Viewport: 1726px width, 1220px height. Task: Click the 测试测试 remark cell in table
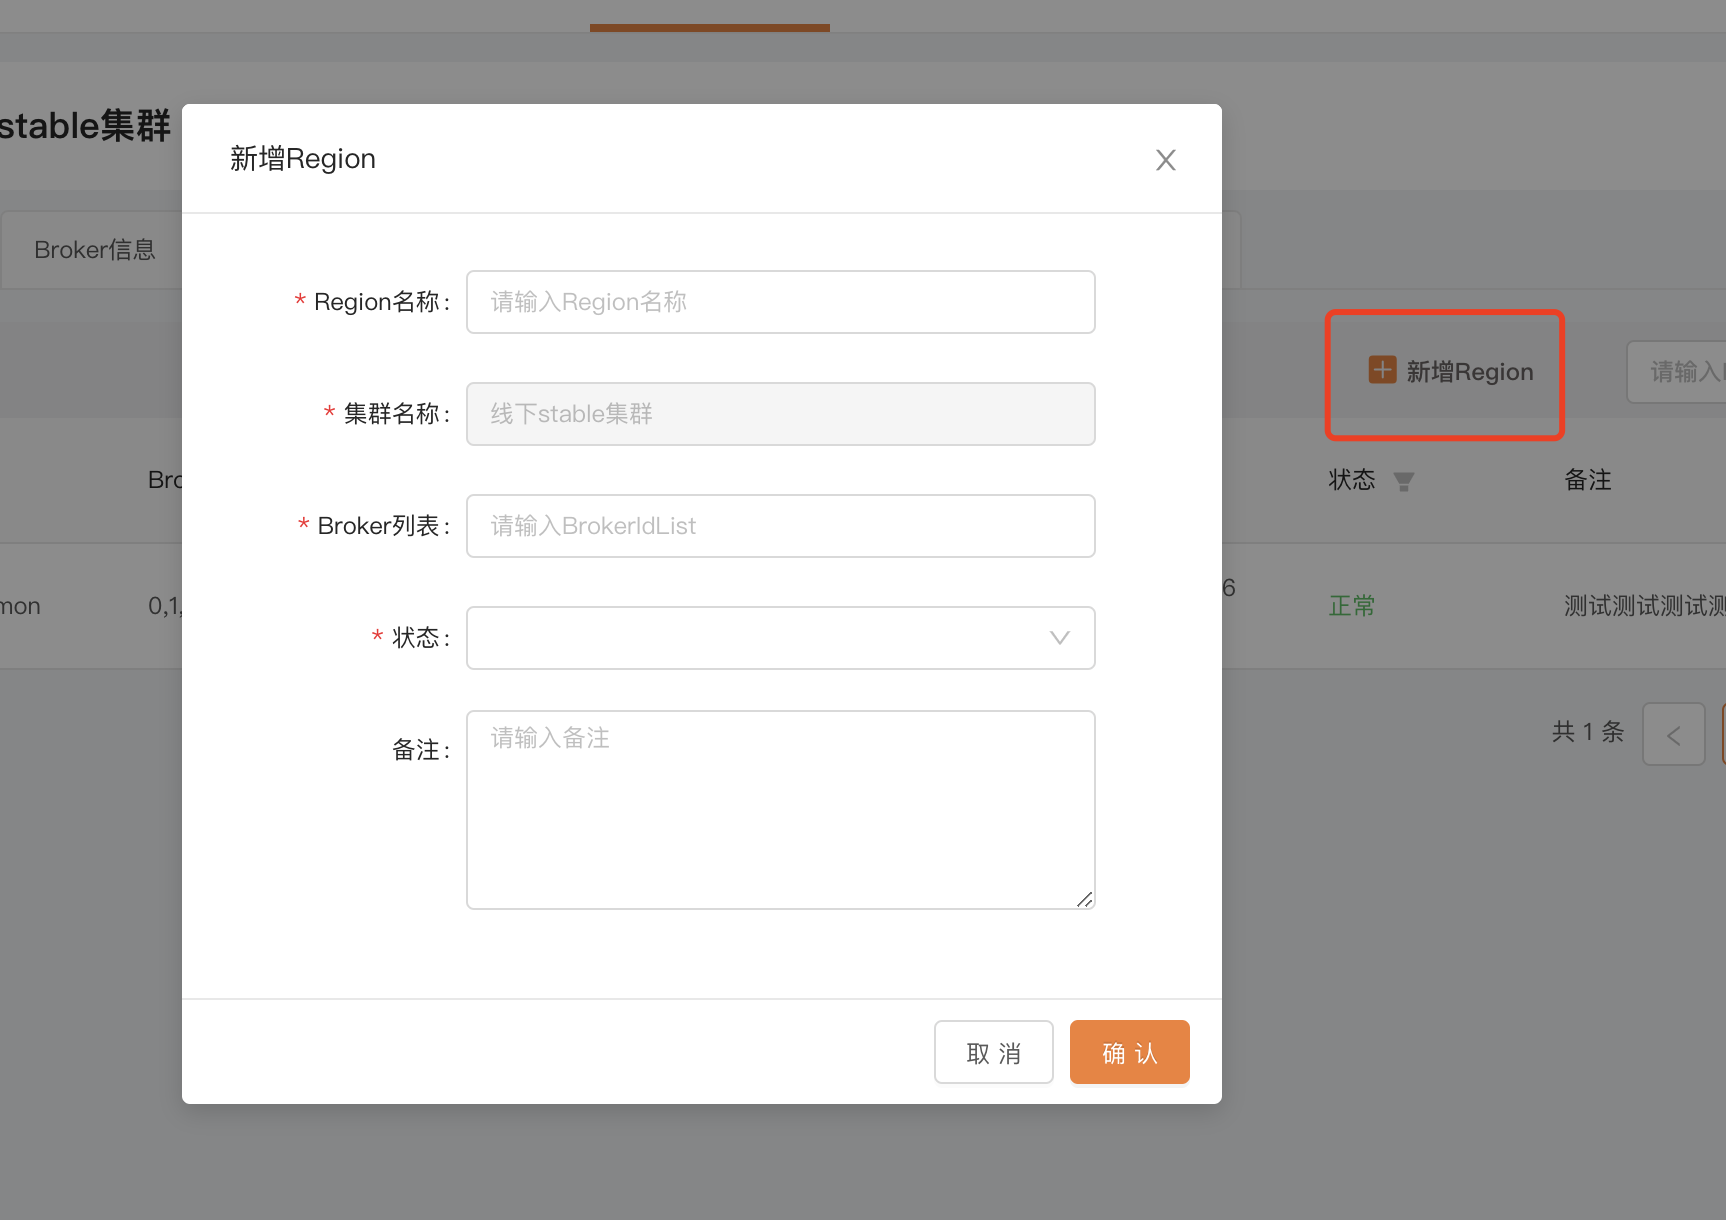coord(1642,606)
